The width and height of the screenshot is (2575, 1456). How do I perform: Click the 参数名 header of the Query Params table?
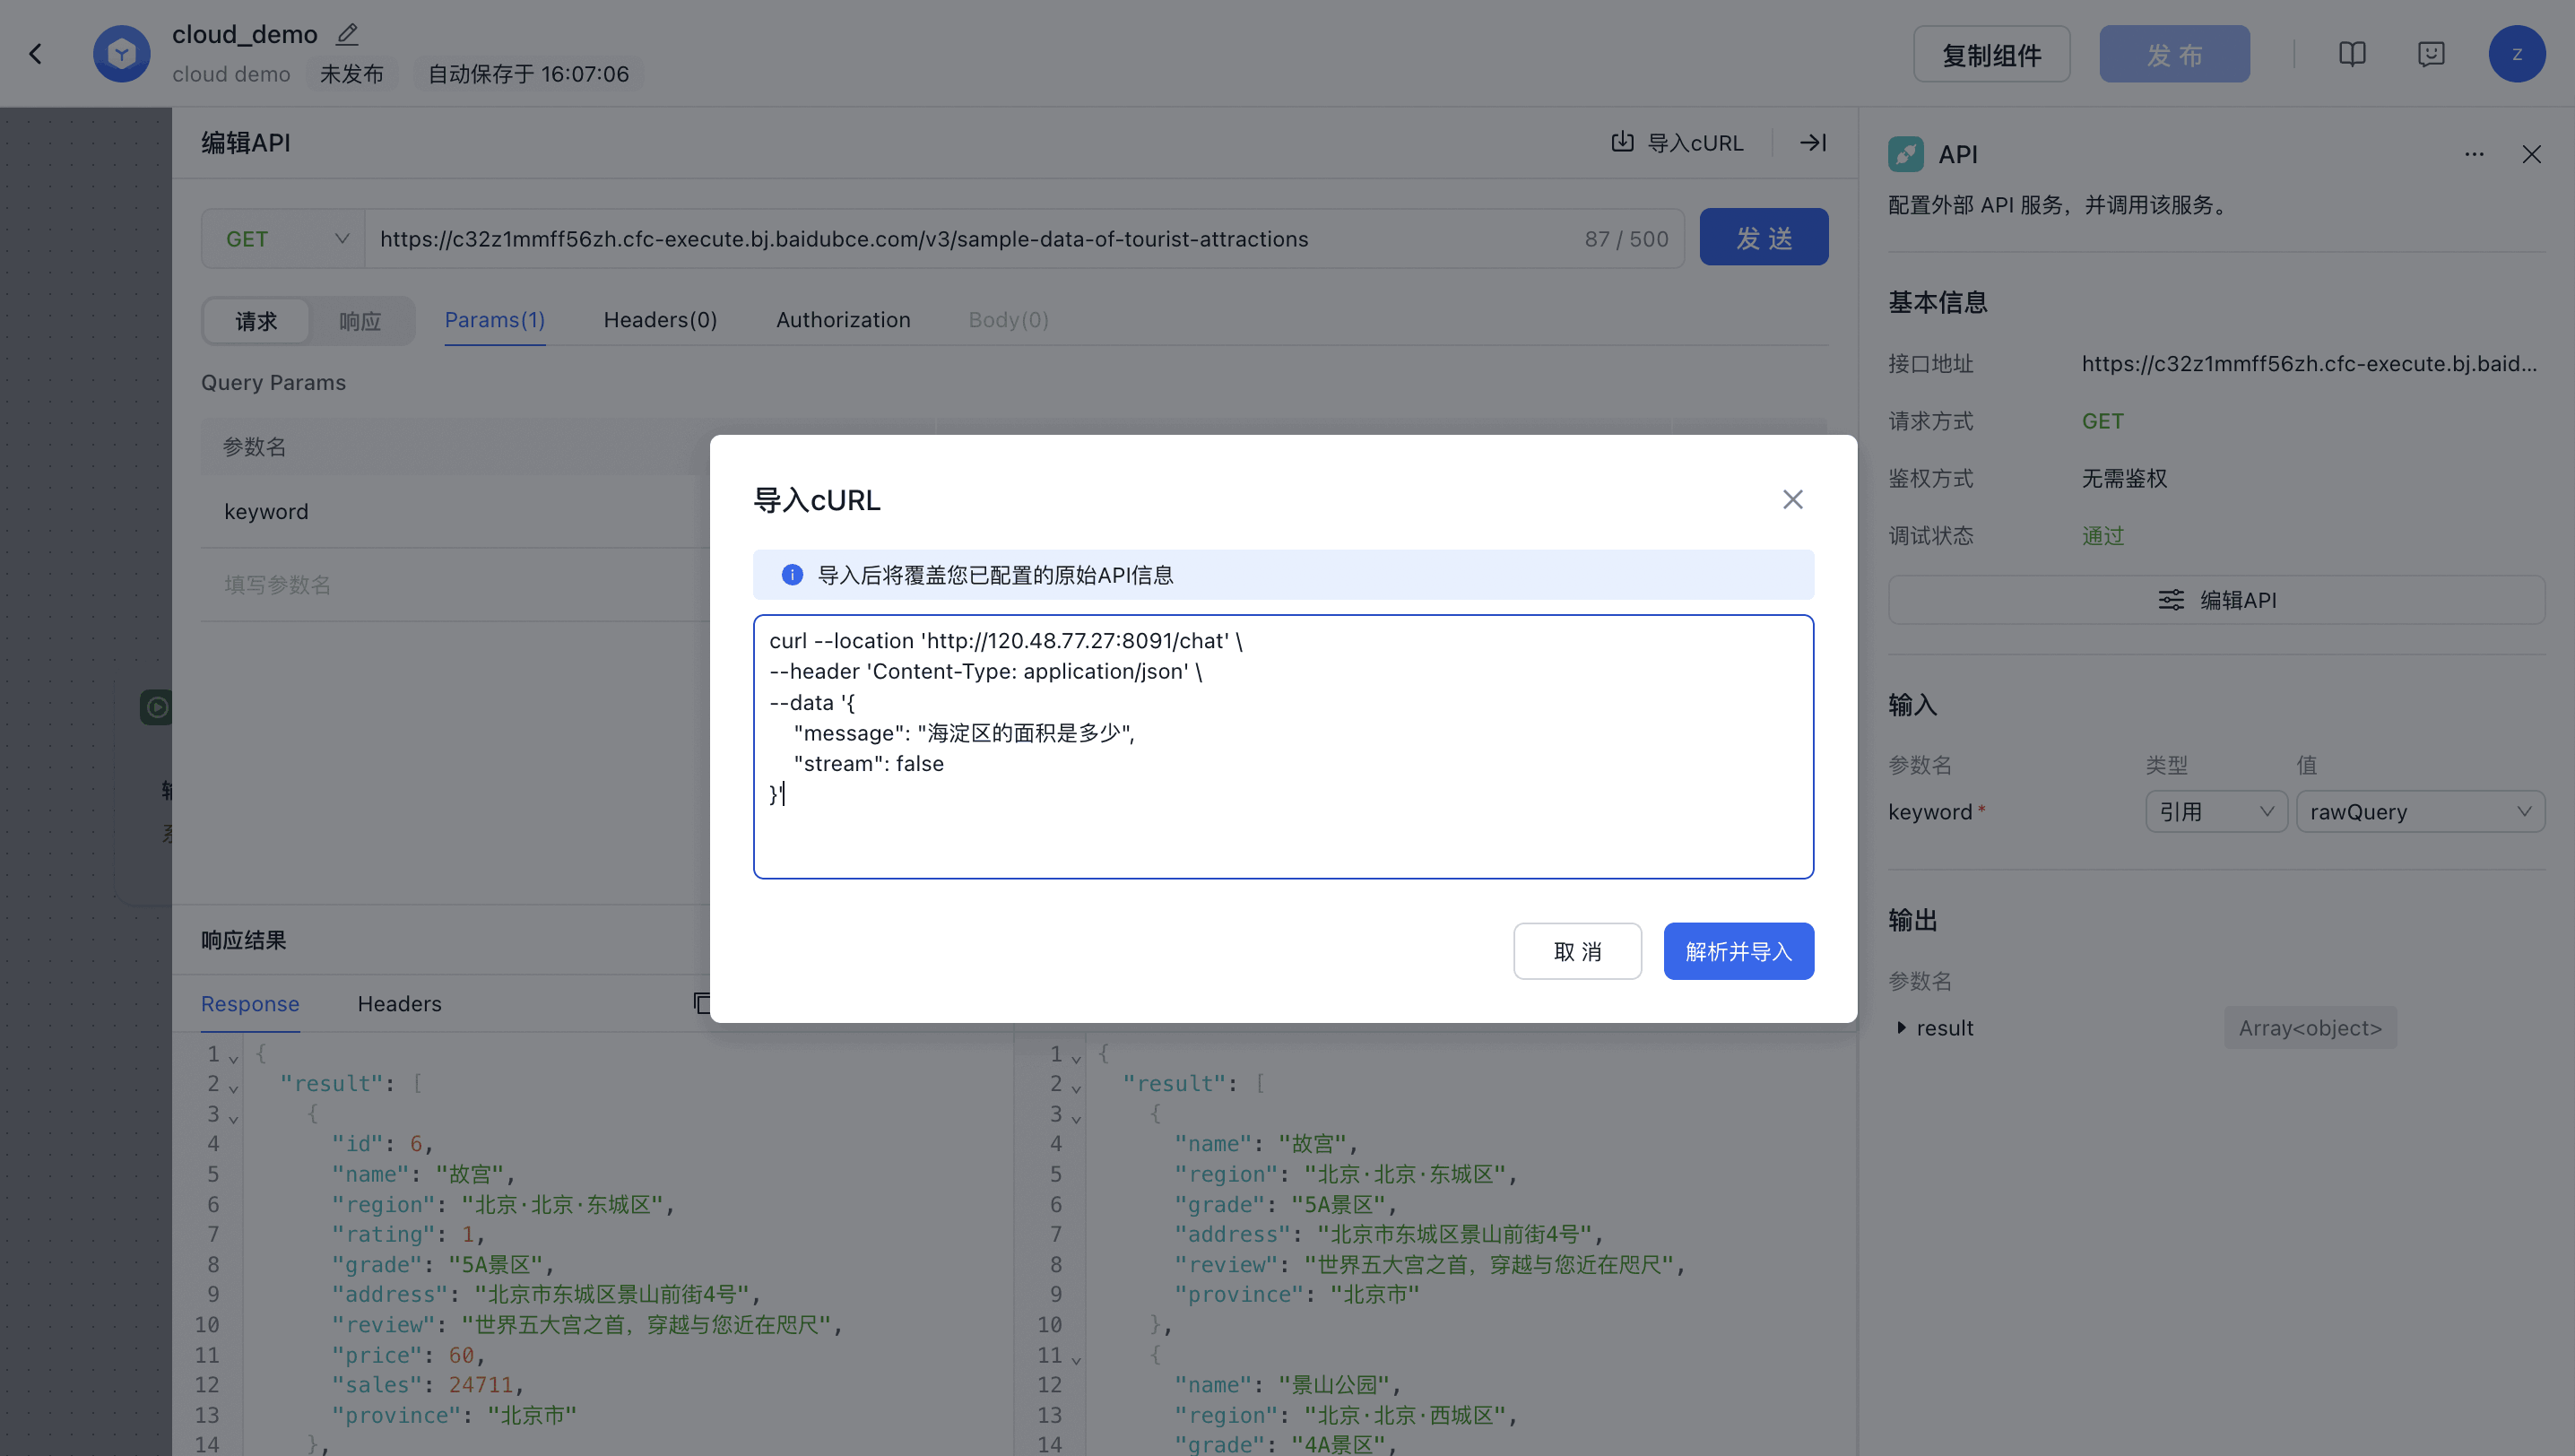254,446
